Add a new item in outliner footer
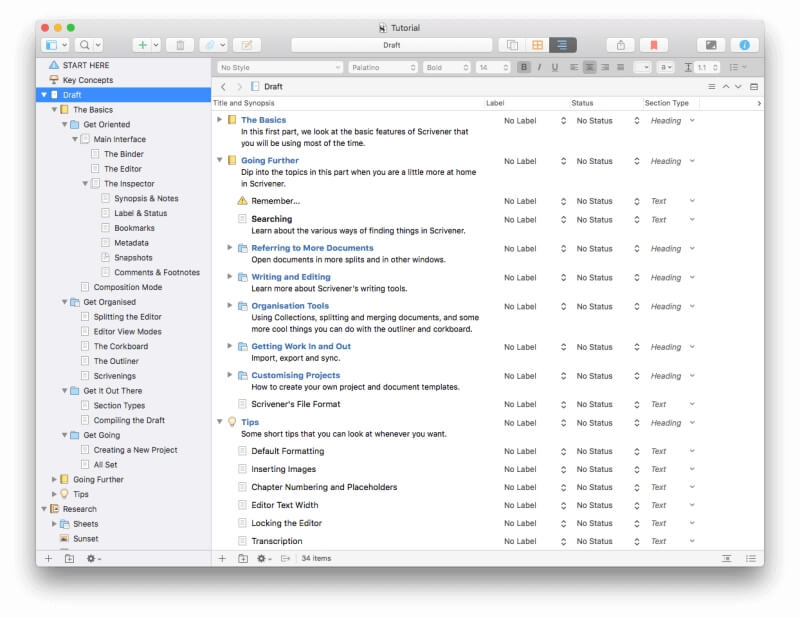The height and width of the screenshot is (618, 800). [x=222, y=559]
